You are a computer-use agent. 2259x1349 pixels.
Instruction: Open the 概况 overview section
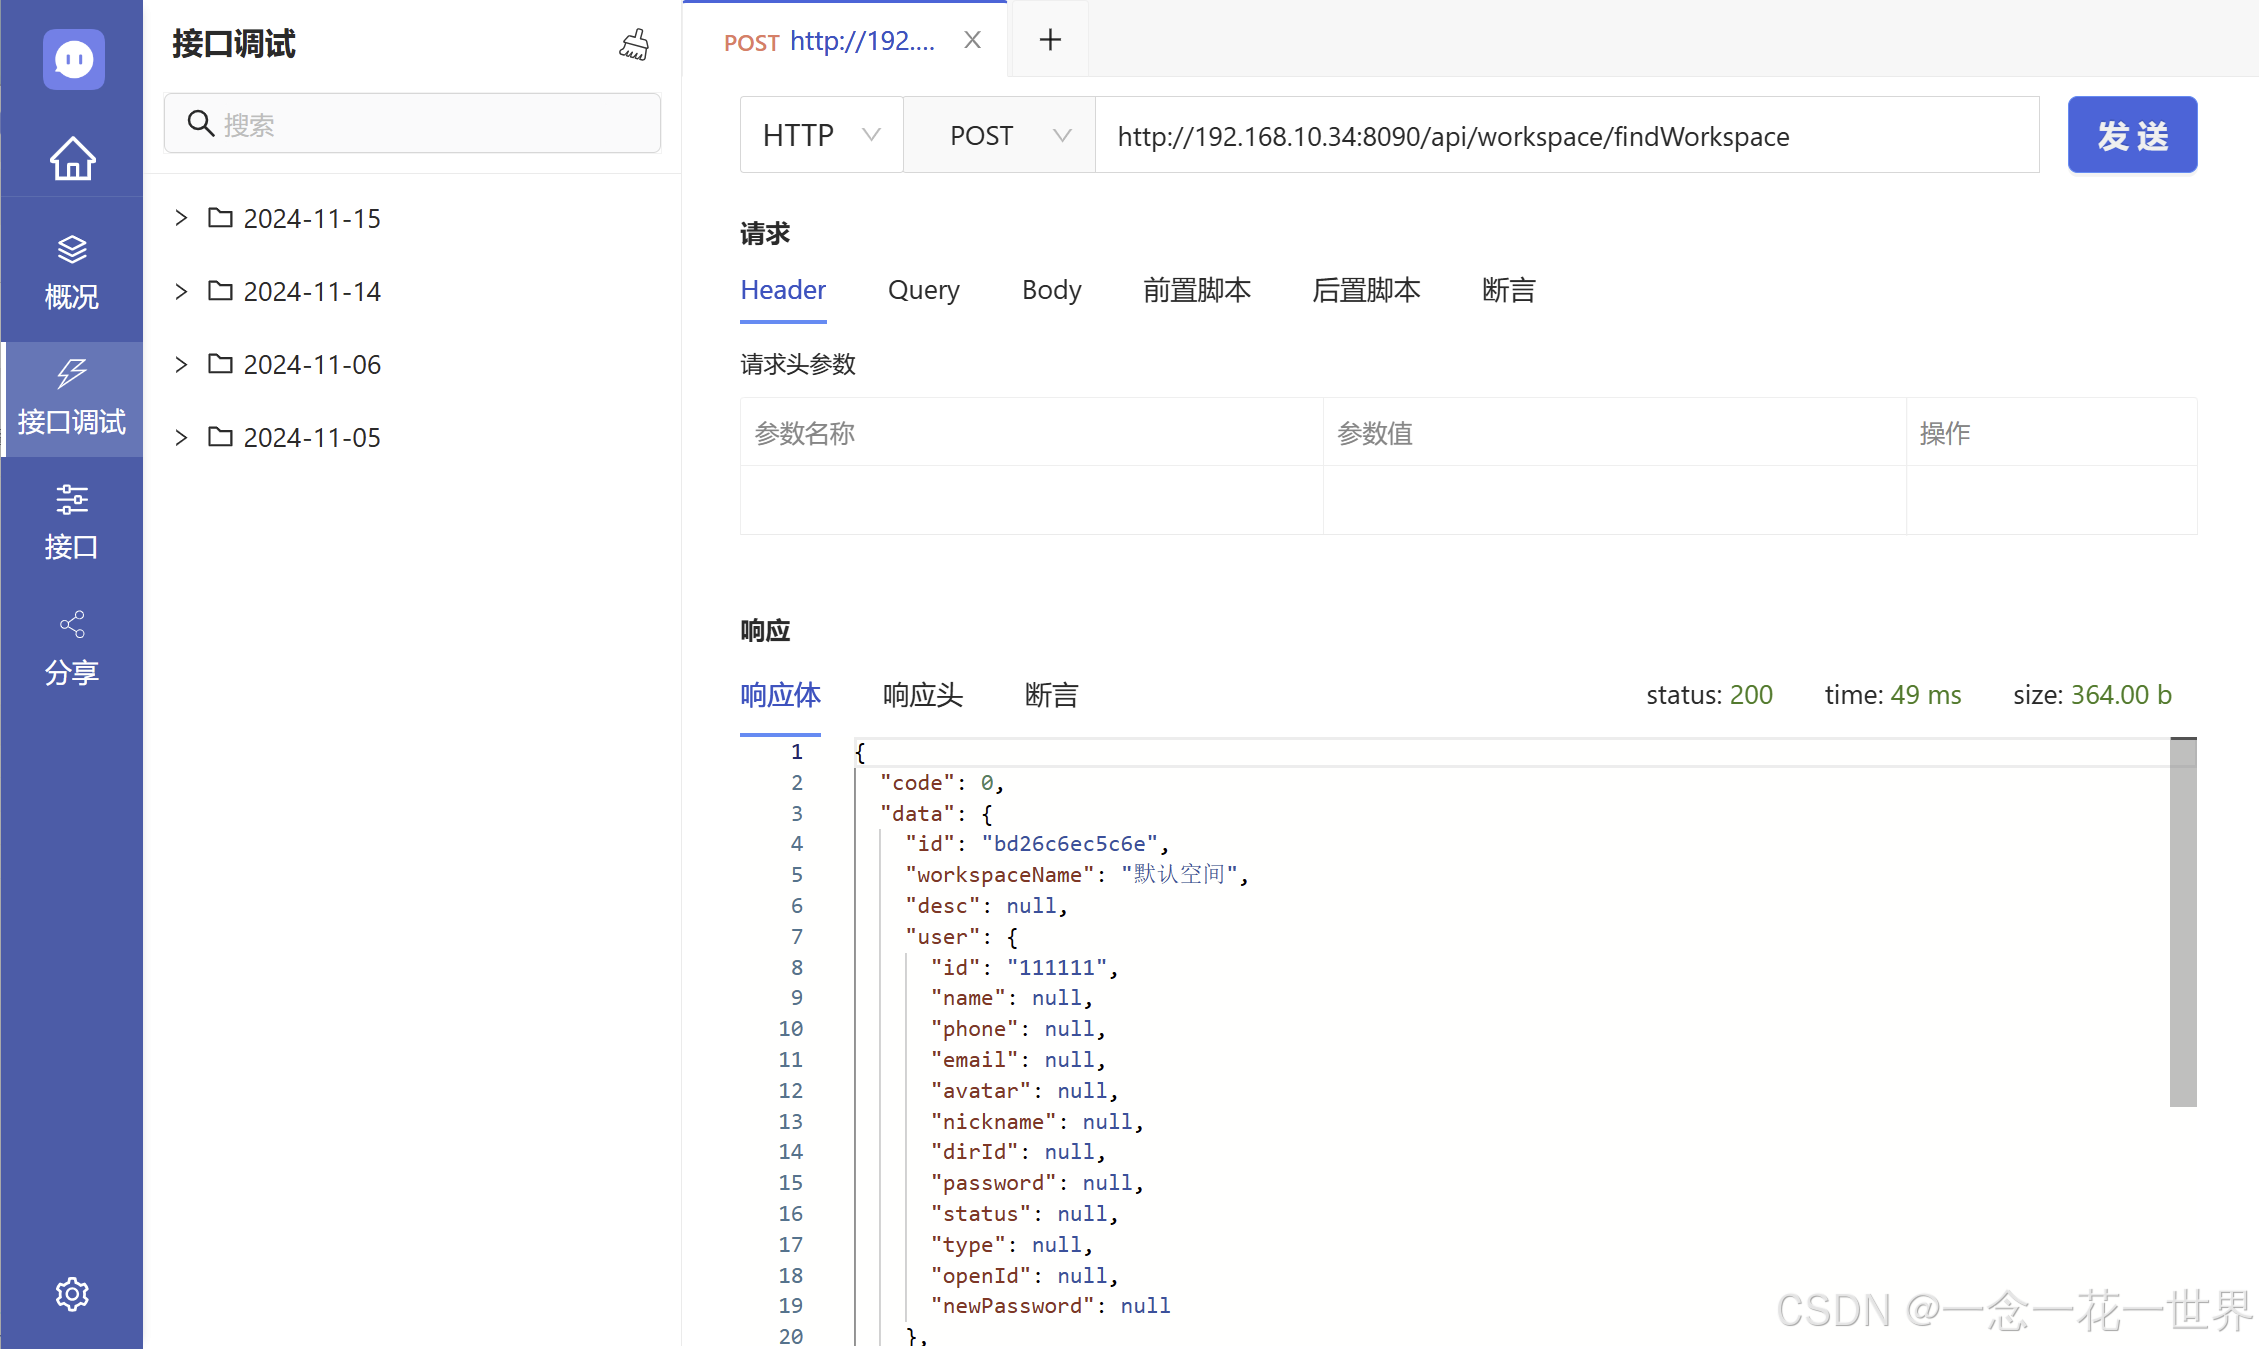coord(72,272)
